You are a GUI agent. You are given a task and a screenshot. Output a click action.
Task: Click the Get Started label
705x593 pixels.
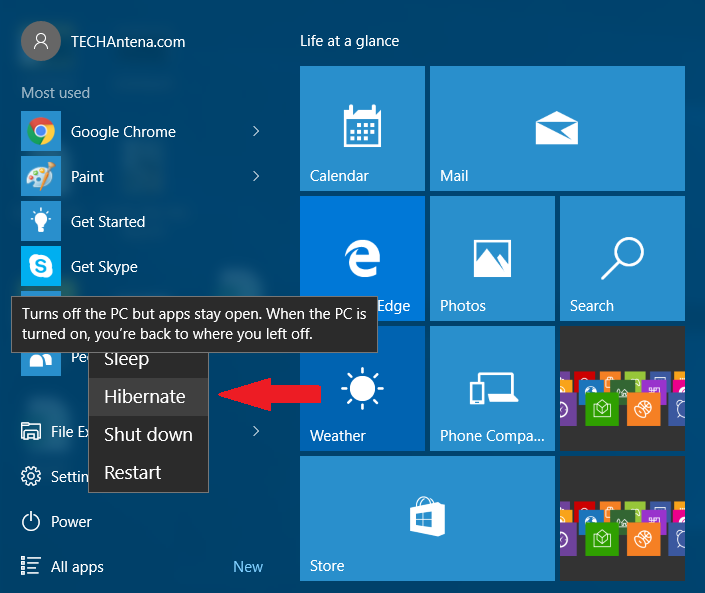[x=108, y=222]
